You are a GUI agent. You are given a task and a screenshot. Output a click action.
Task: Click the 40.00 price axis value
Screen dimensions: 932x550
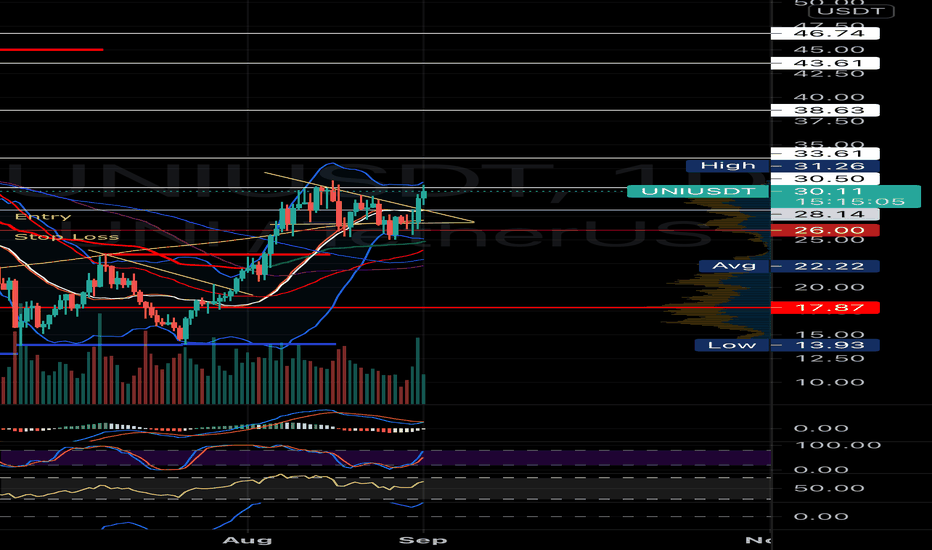point(829,97)
